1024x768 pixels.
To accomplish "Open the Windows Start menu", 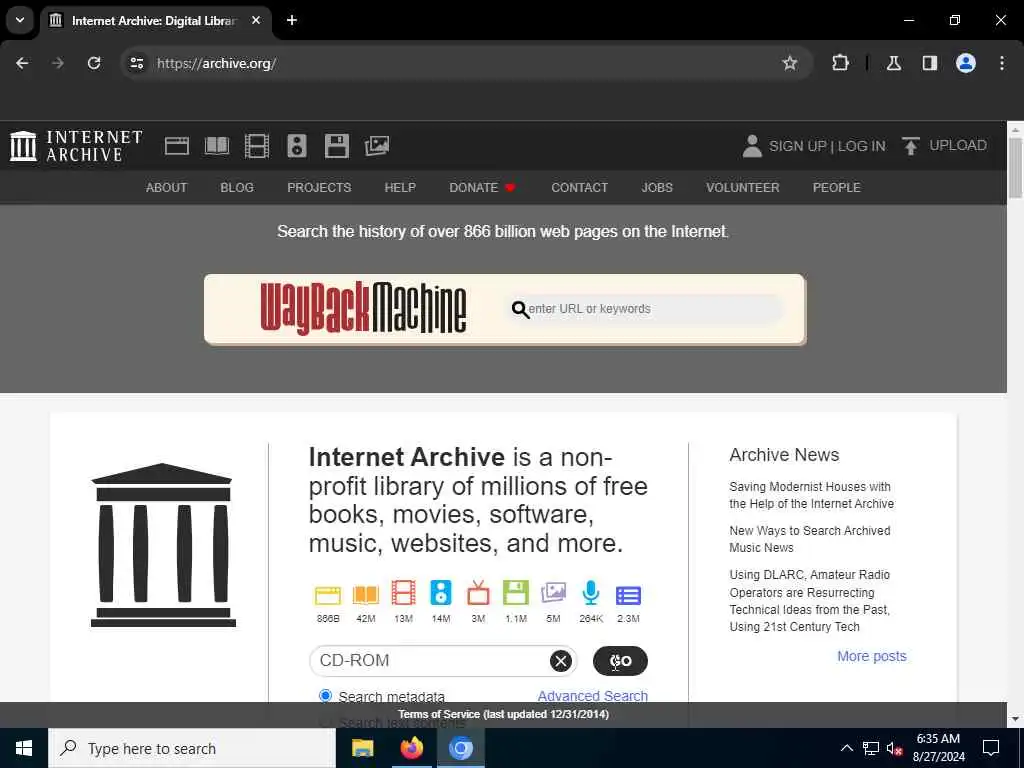I will tap(24, 748).
